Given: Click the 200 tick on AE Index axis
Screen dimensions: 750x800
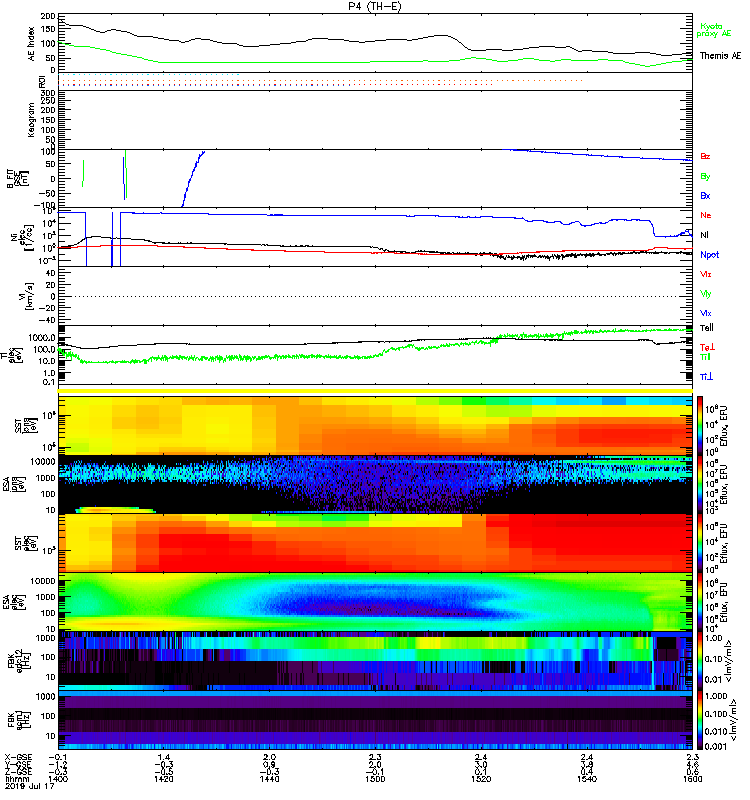Looking at the screenshot, I should (49, 17).
